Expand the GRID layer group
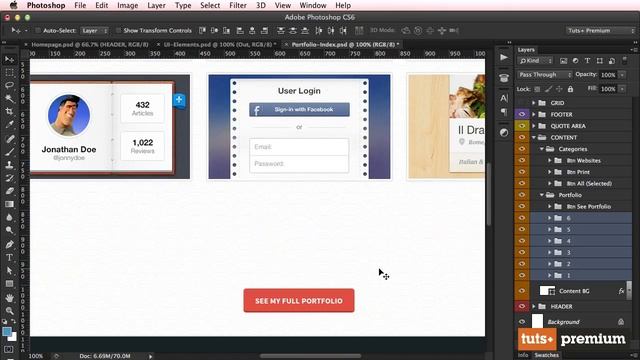This screenshot has width=640, height=360. [533, 103]
